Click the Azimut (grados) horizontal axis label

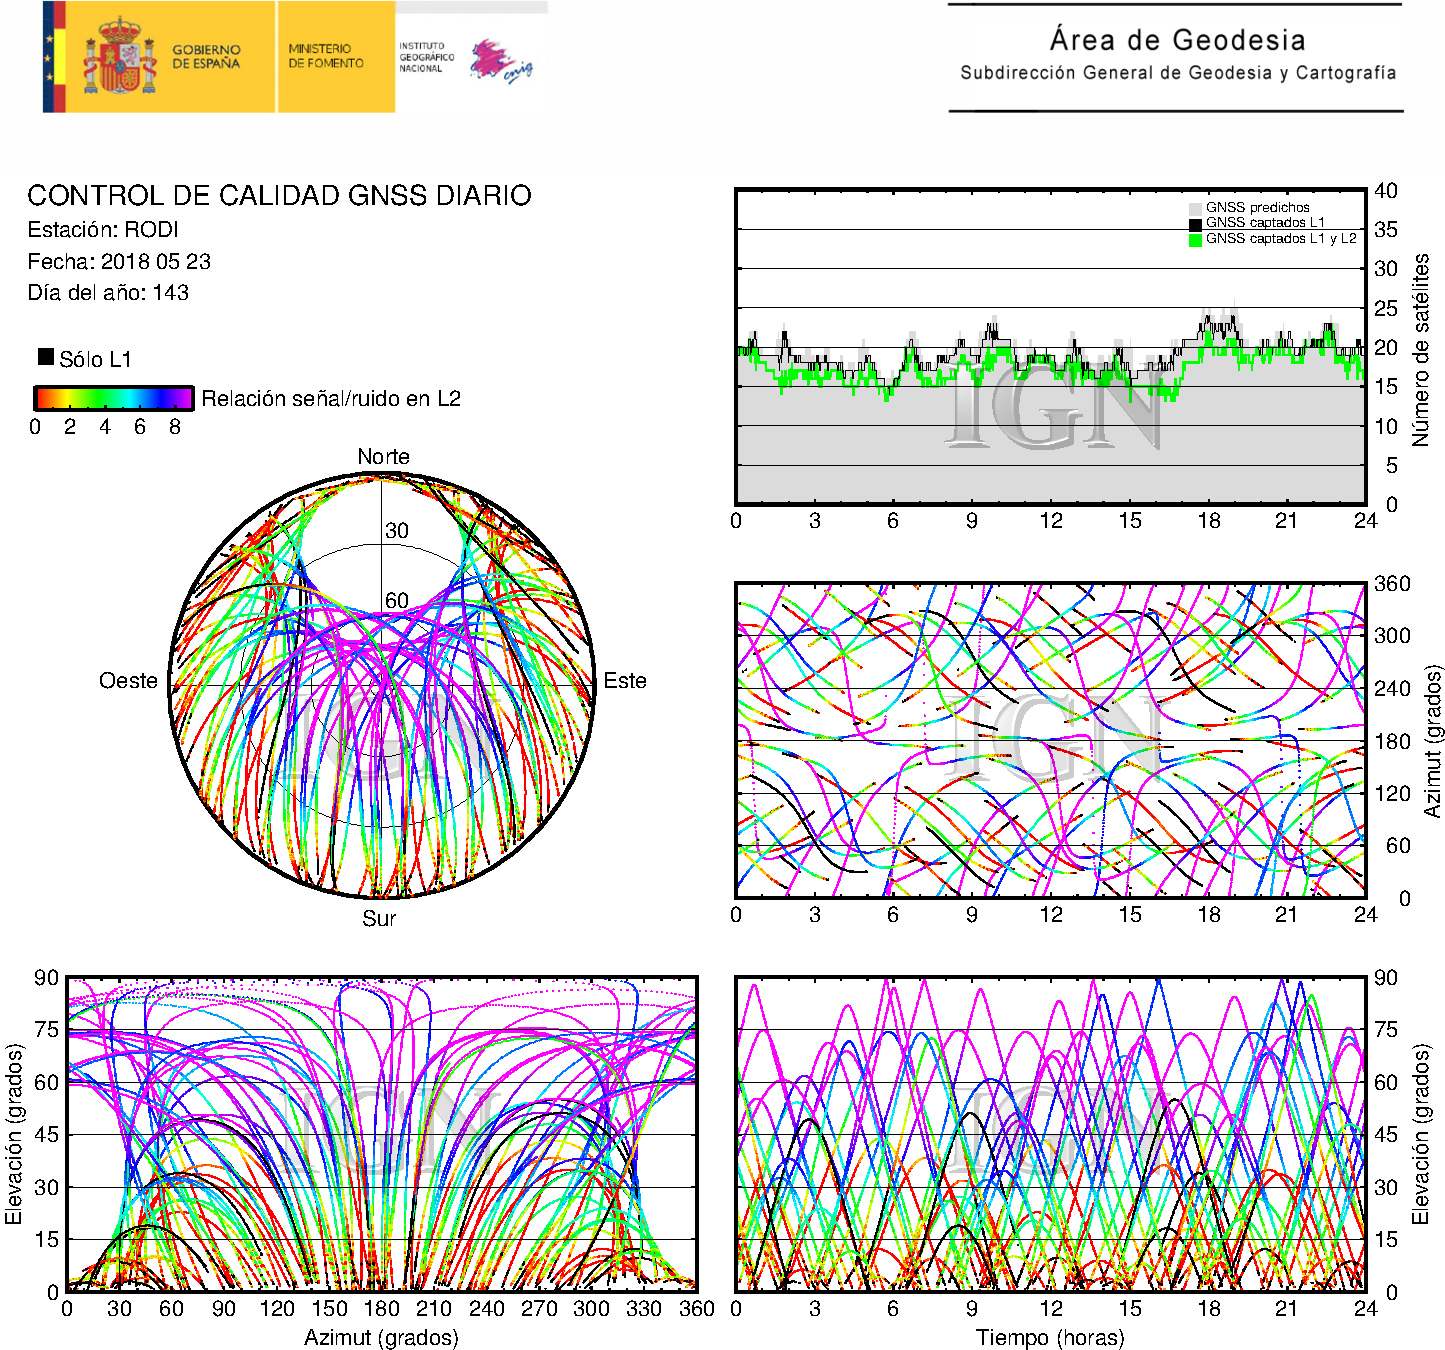(x=381, y=1337)
